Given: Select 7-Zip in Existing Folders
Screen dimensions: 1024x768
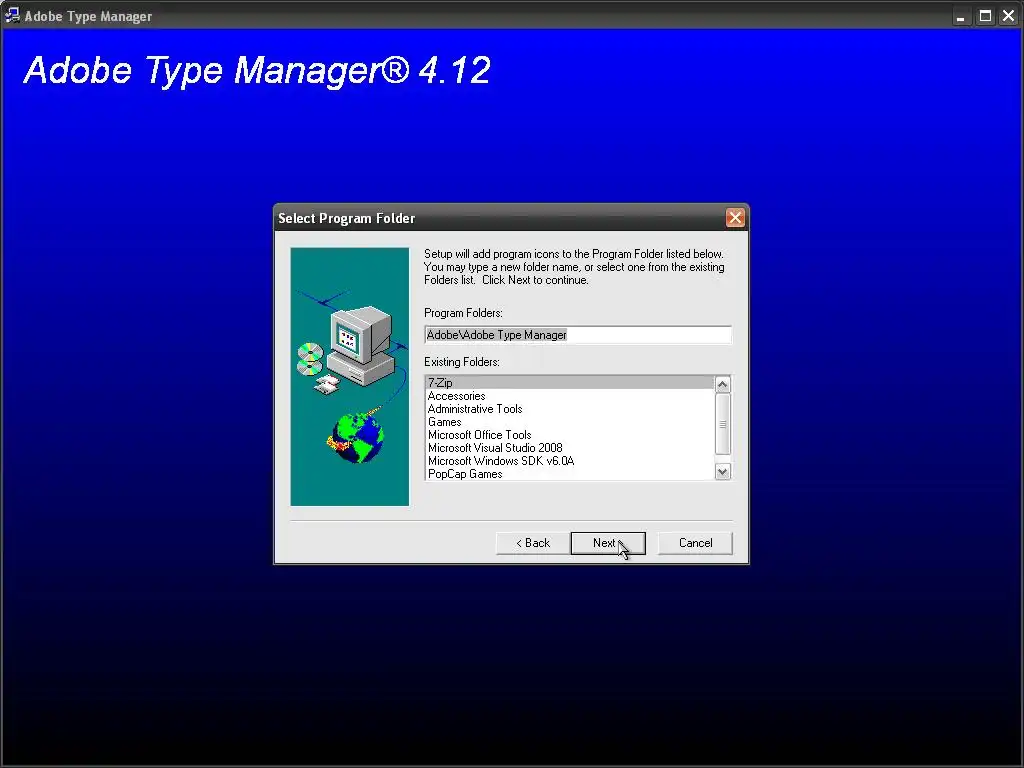Looking at the screenshot, I should click(x=569, y=383).
